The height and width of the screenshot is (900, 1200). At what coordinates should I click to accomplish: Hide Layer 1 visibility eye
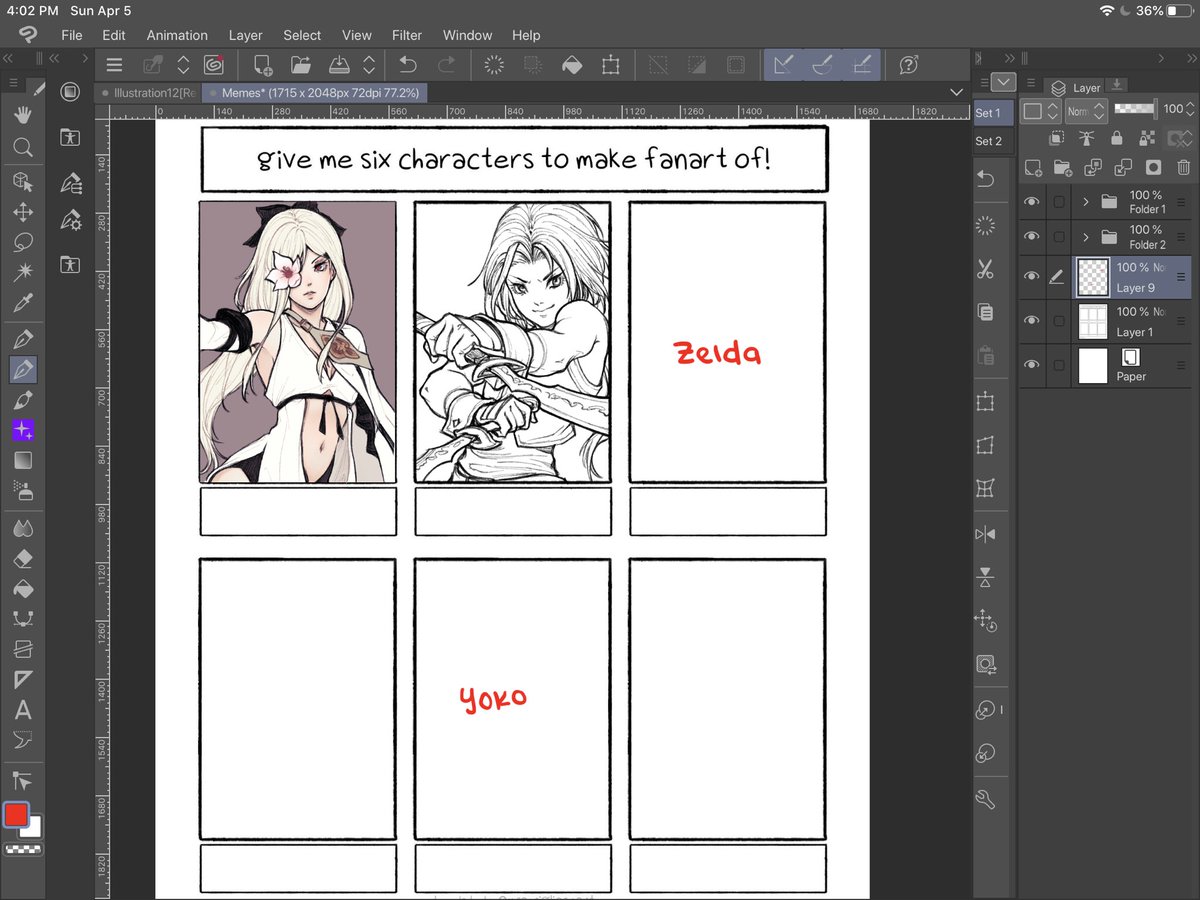click(x=1032, y=321)
